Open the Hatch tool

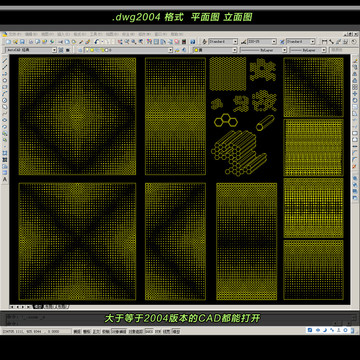point(5,153)
